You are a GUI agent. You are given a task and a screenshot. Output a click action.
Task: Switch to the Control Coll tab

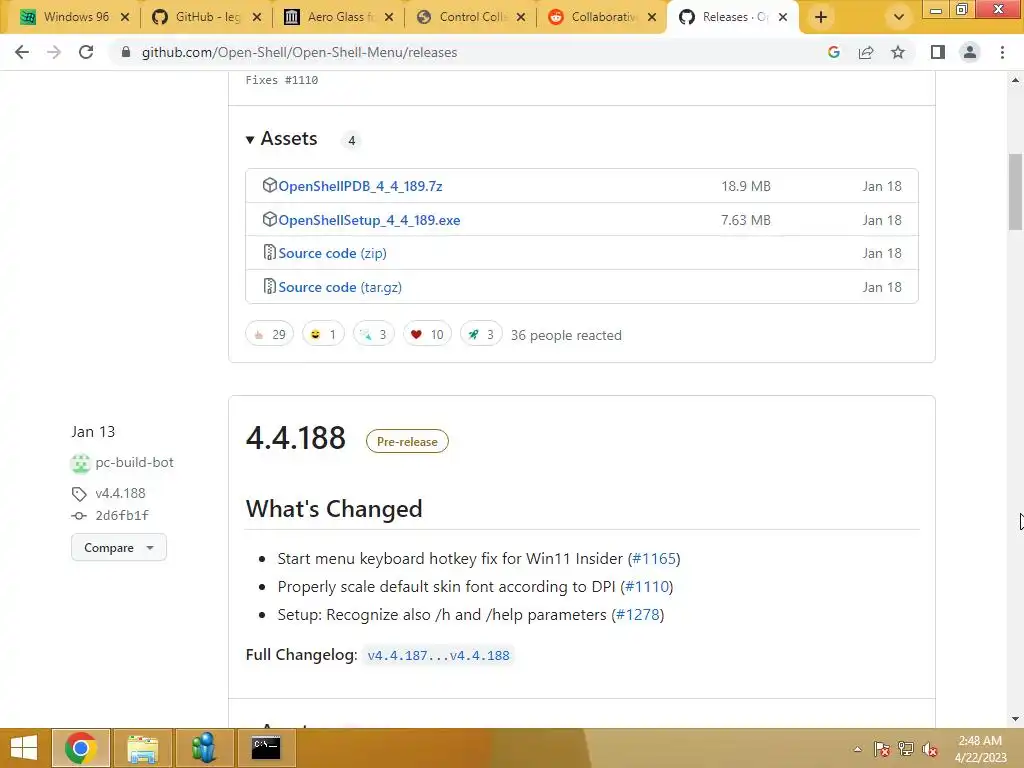(472, 17)
